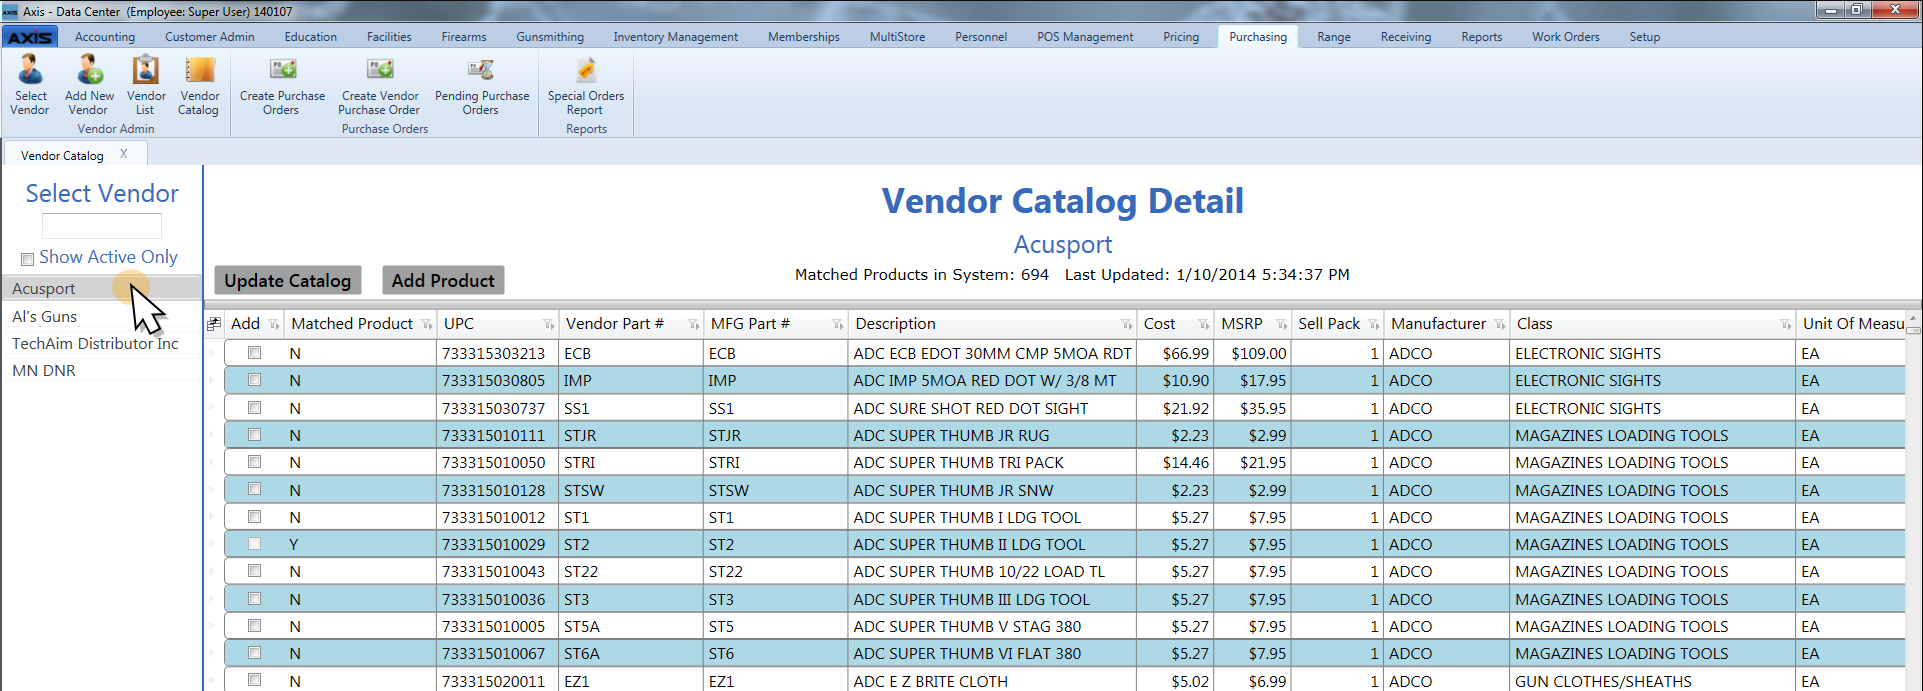Viewport: 1923px width, 691px height.
Task: Open the Inventory Management tab
Action: (676, 37)
